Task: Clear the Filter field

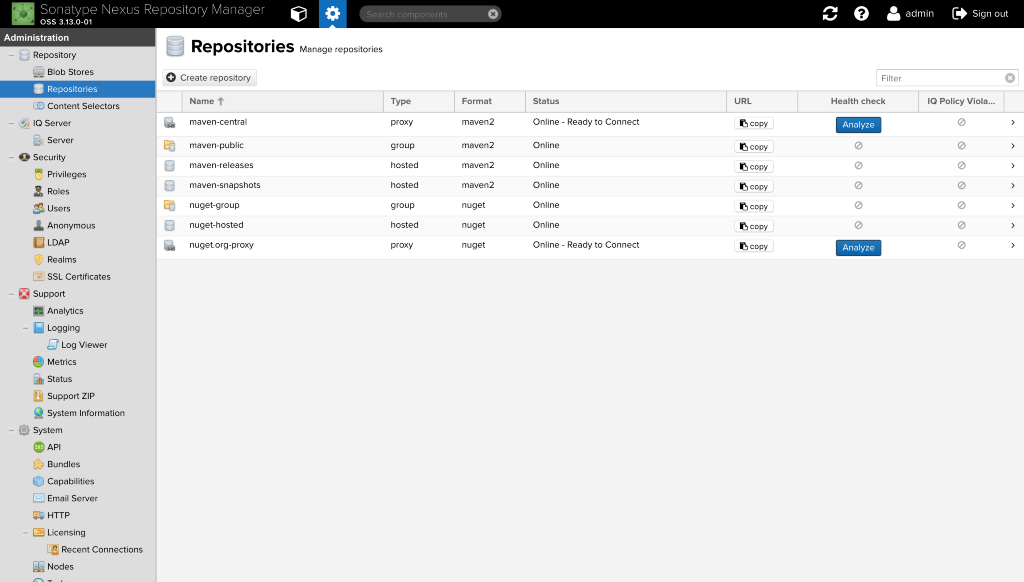Action: [x=1010, y=78]
